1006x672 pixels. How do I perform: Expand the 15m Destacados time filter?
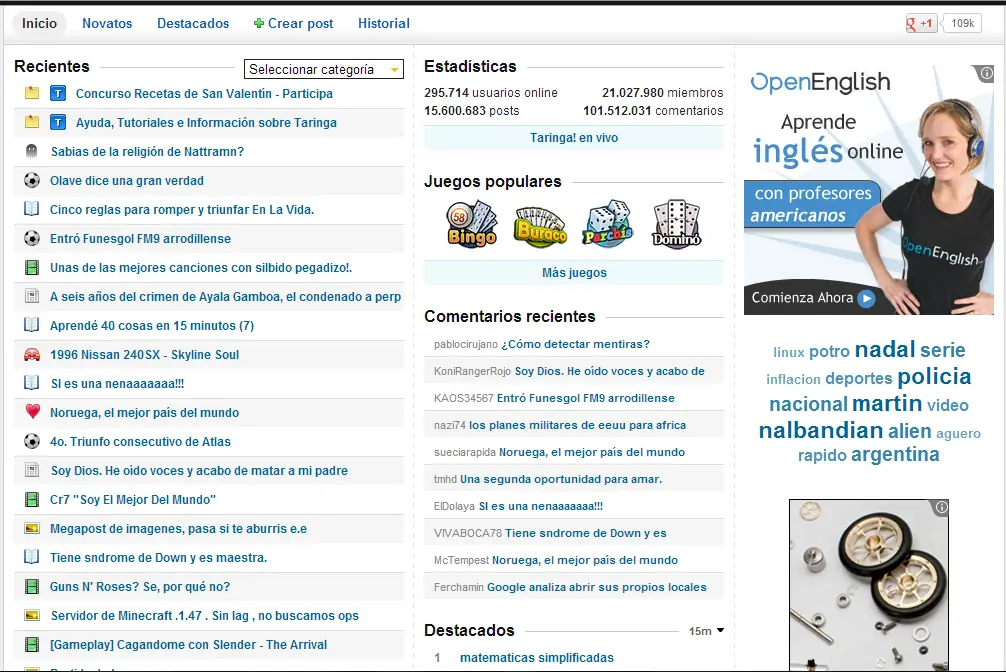(706, 631)
